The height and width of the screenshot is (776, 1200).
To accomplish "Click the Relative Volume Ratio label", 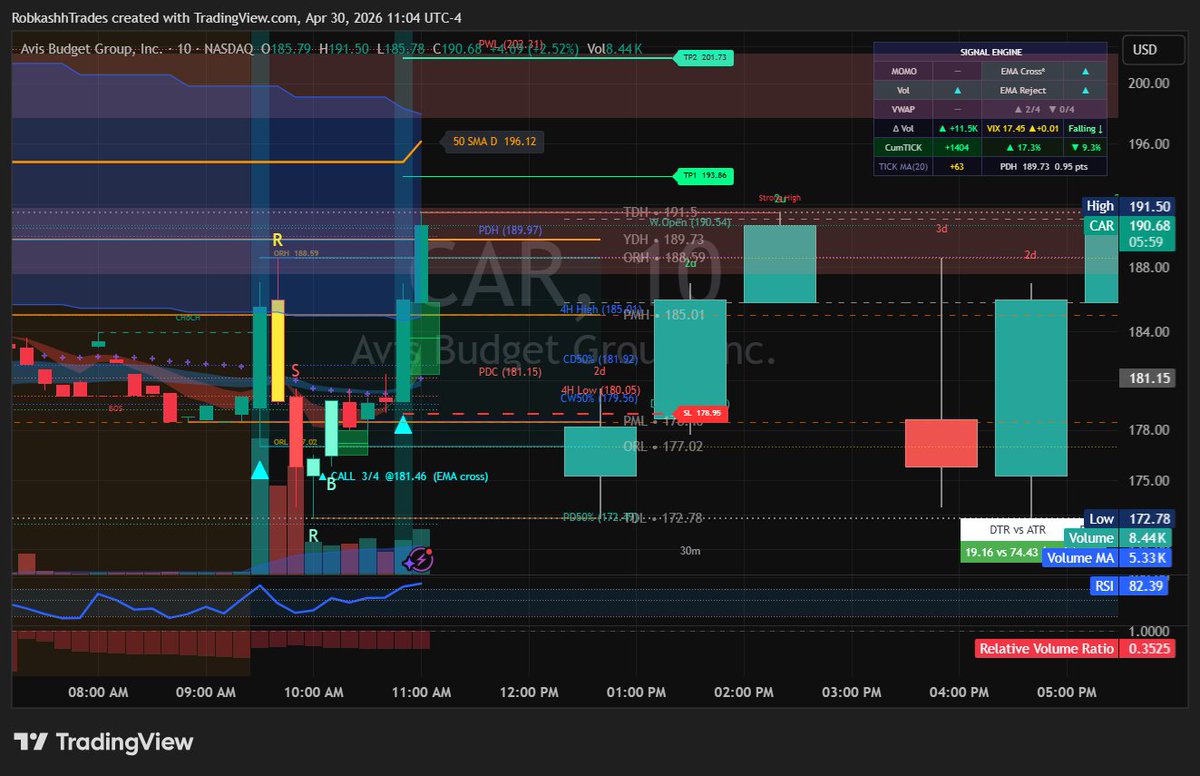I will 1047,648.
